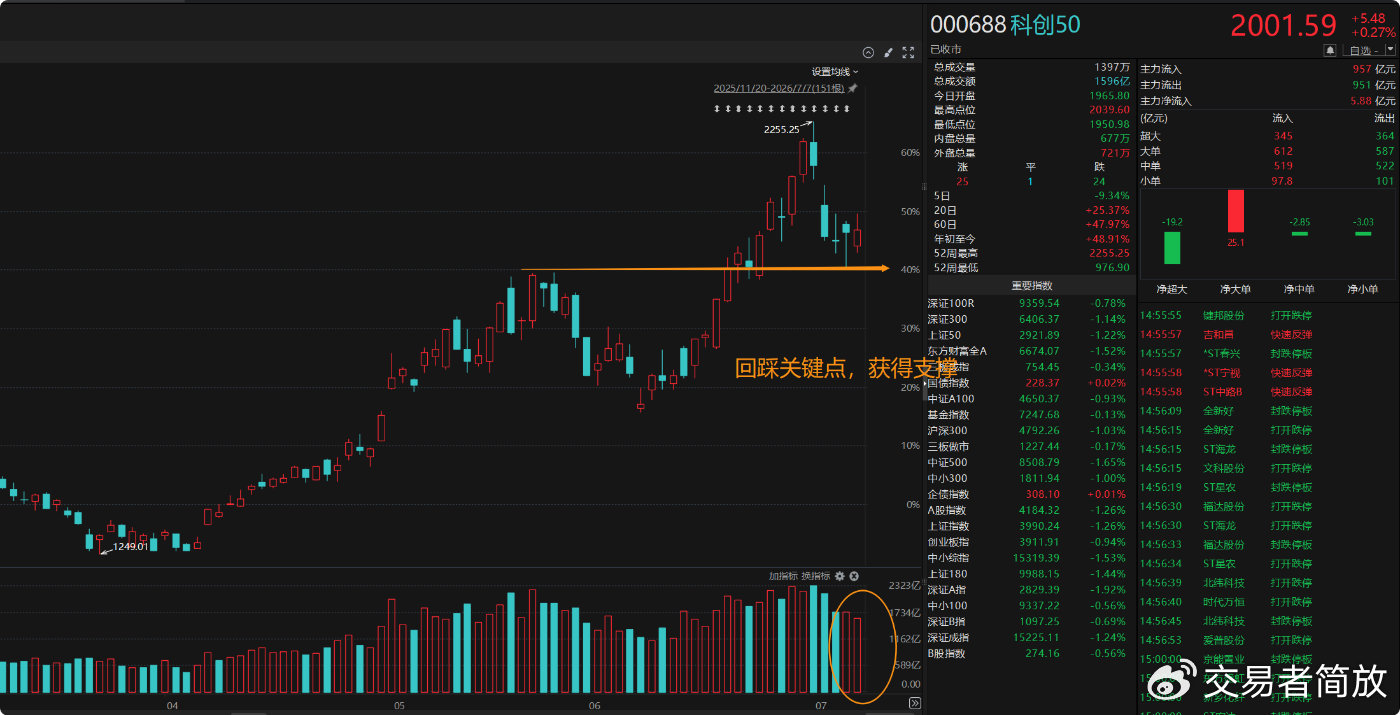Click *ST宁视 in the alerts feed
Viewport: 1400px width, 715px height.
(1224, 372)
